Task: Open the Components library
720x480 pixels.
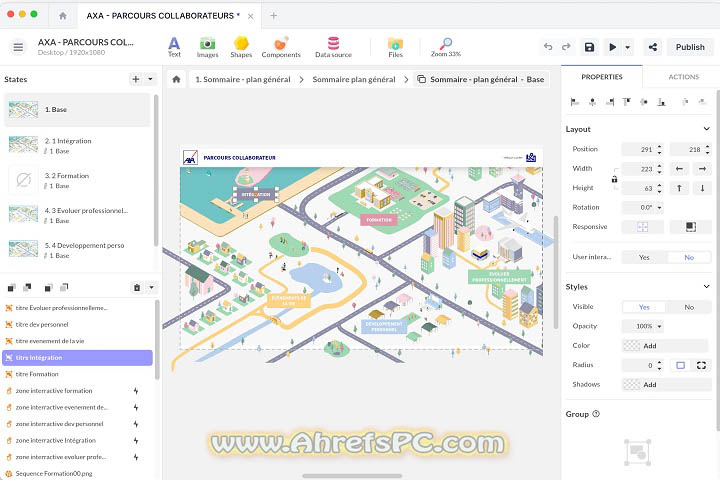Action: coord(281,47)
